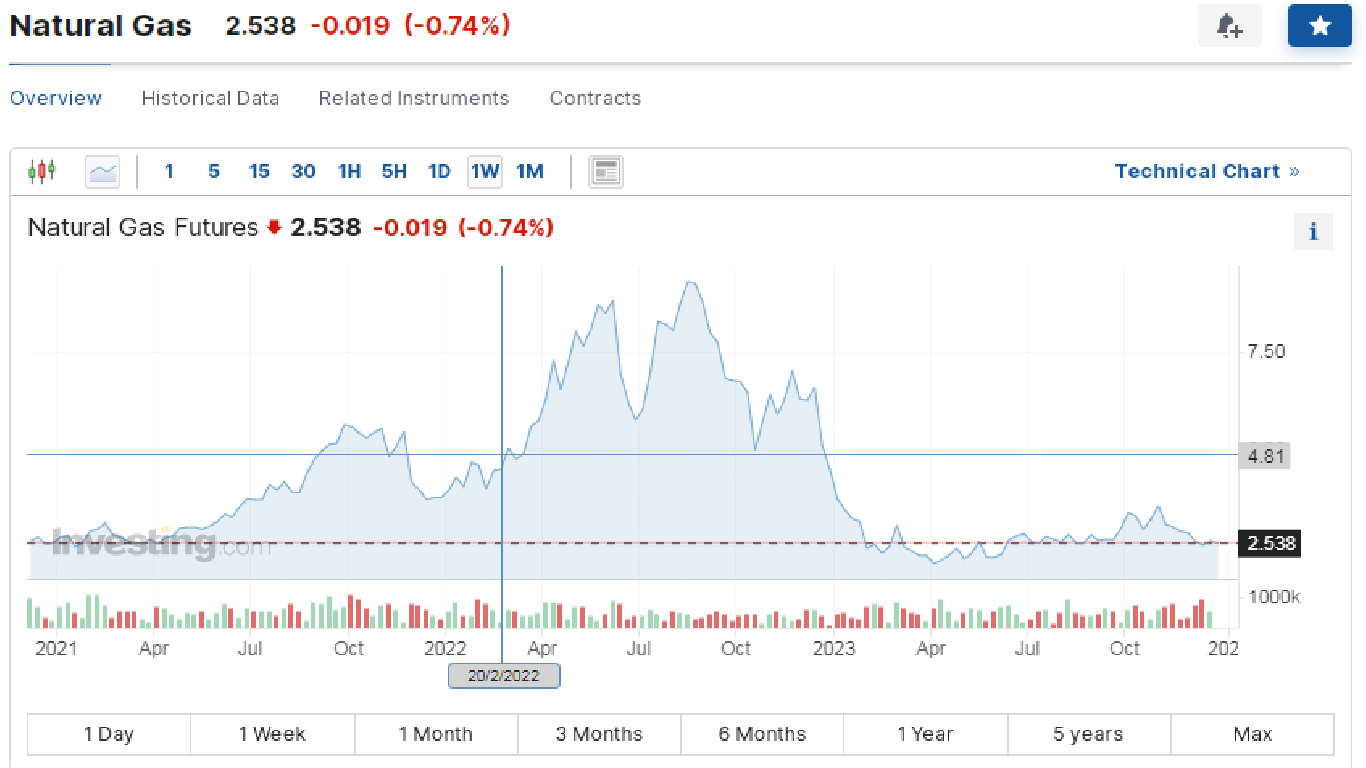Open the Historical Data tab

(210, 98)
